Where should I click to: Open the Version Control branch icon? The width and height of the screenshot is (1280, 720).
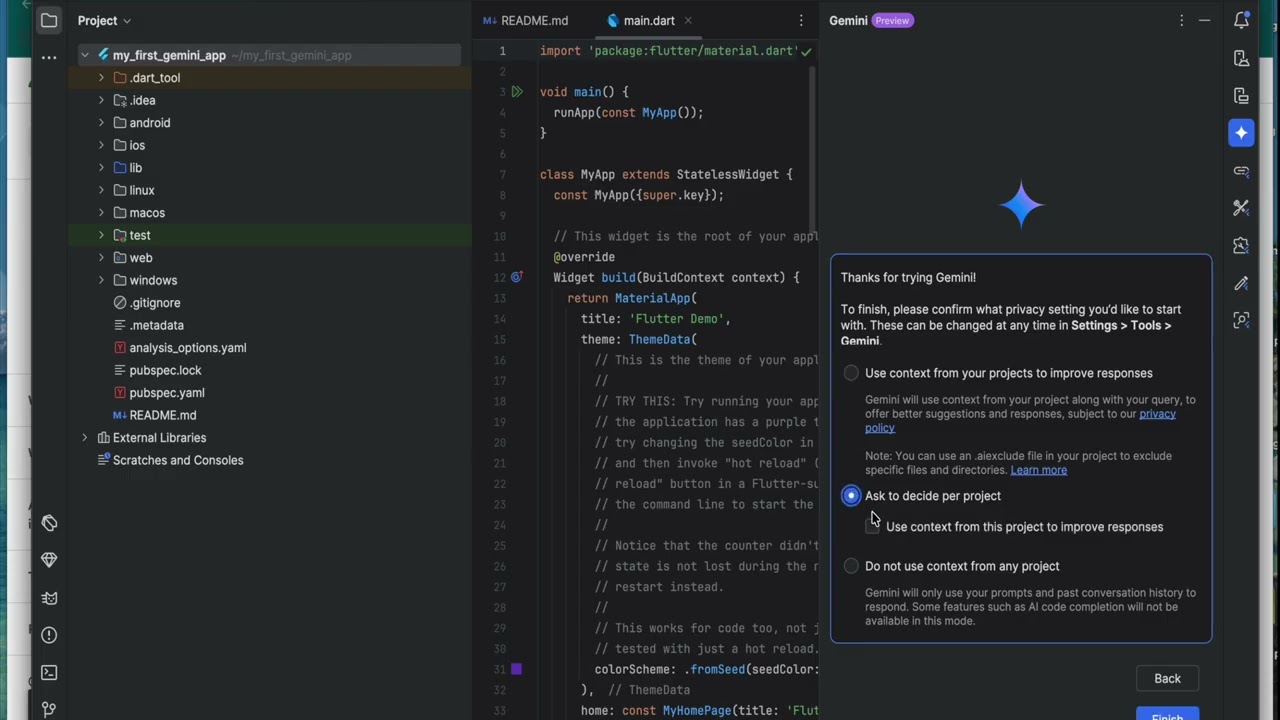point(49,710)
